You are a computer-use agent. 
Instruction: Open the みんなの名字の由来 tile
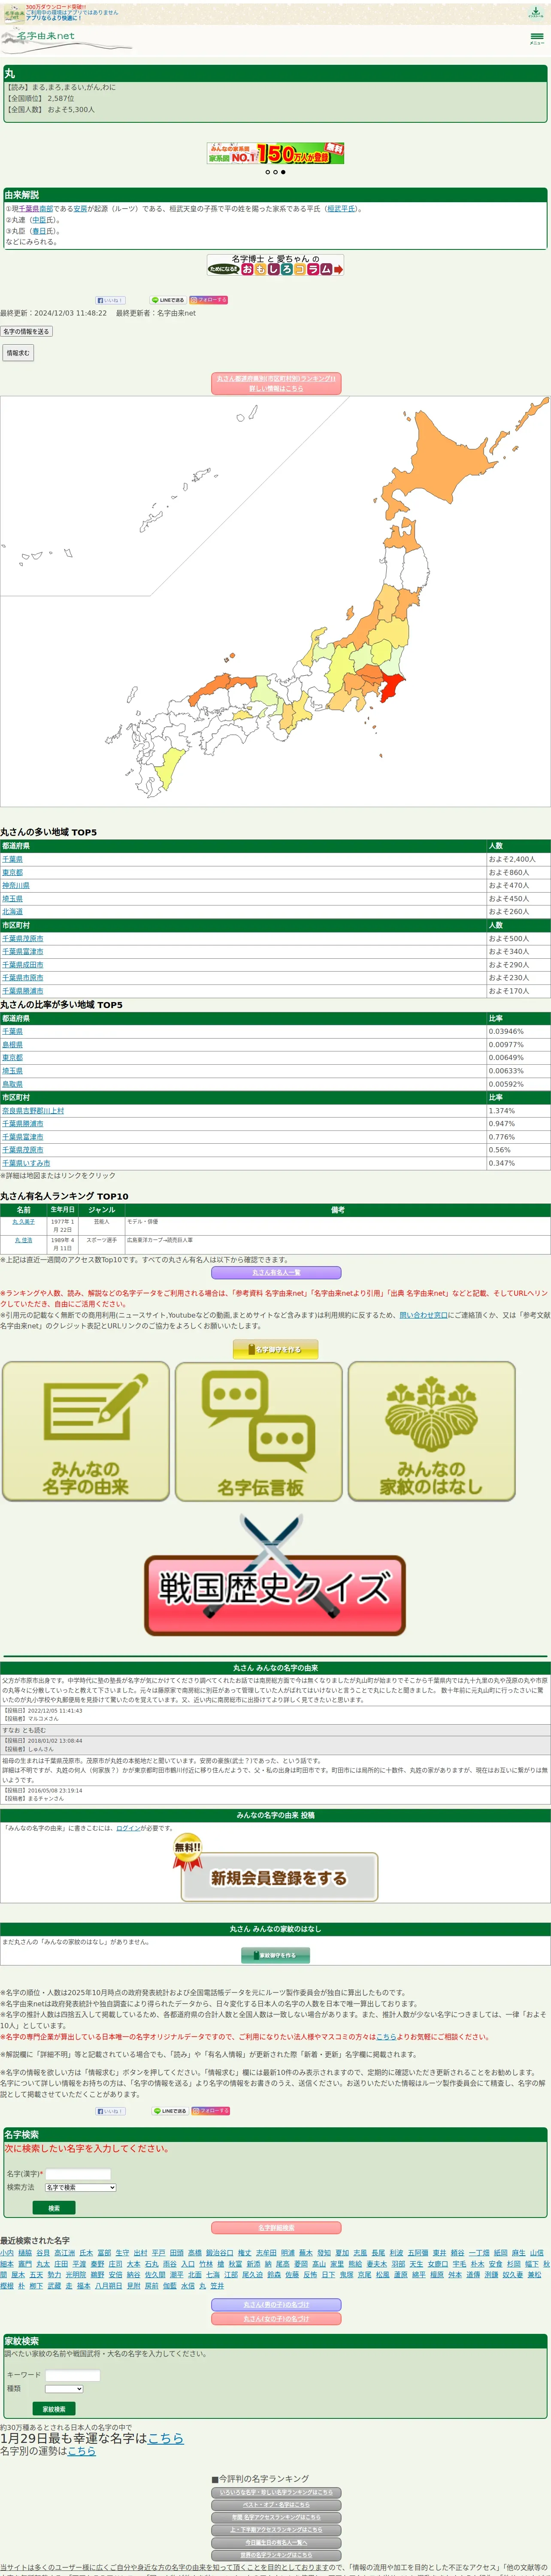click(86, 1431)
